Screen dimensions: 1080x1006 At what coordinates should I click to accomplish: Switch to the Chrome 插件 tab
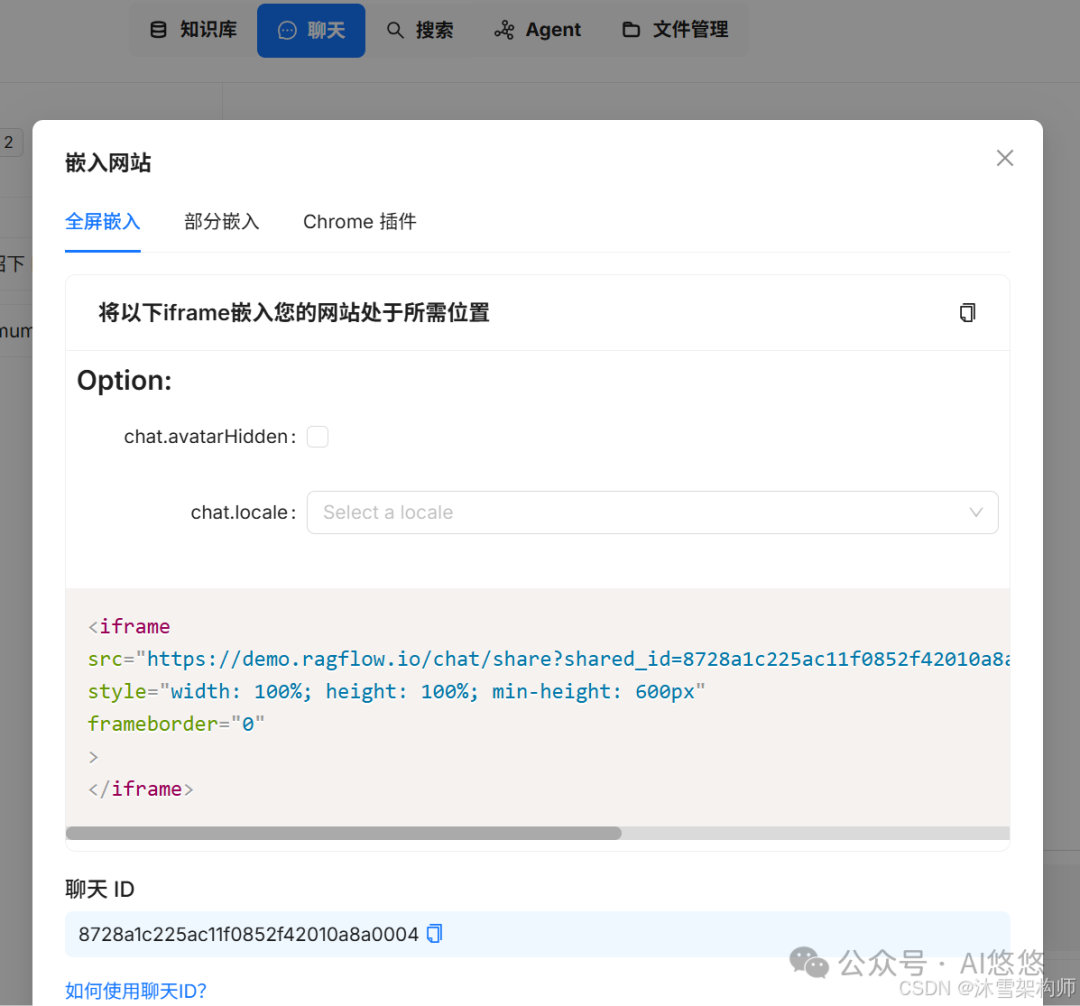pos(360,222)
